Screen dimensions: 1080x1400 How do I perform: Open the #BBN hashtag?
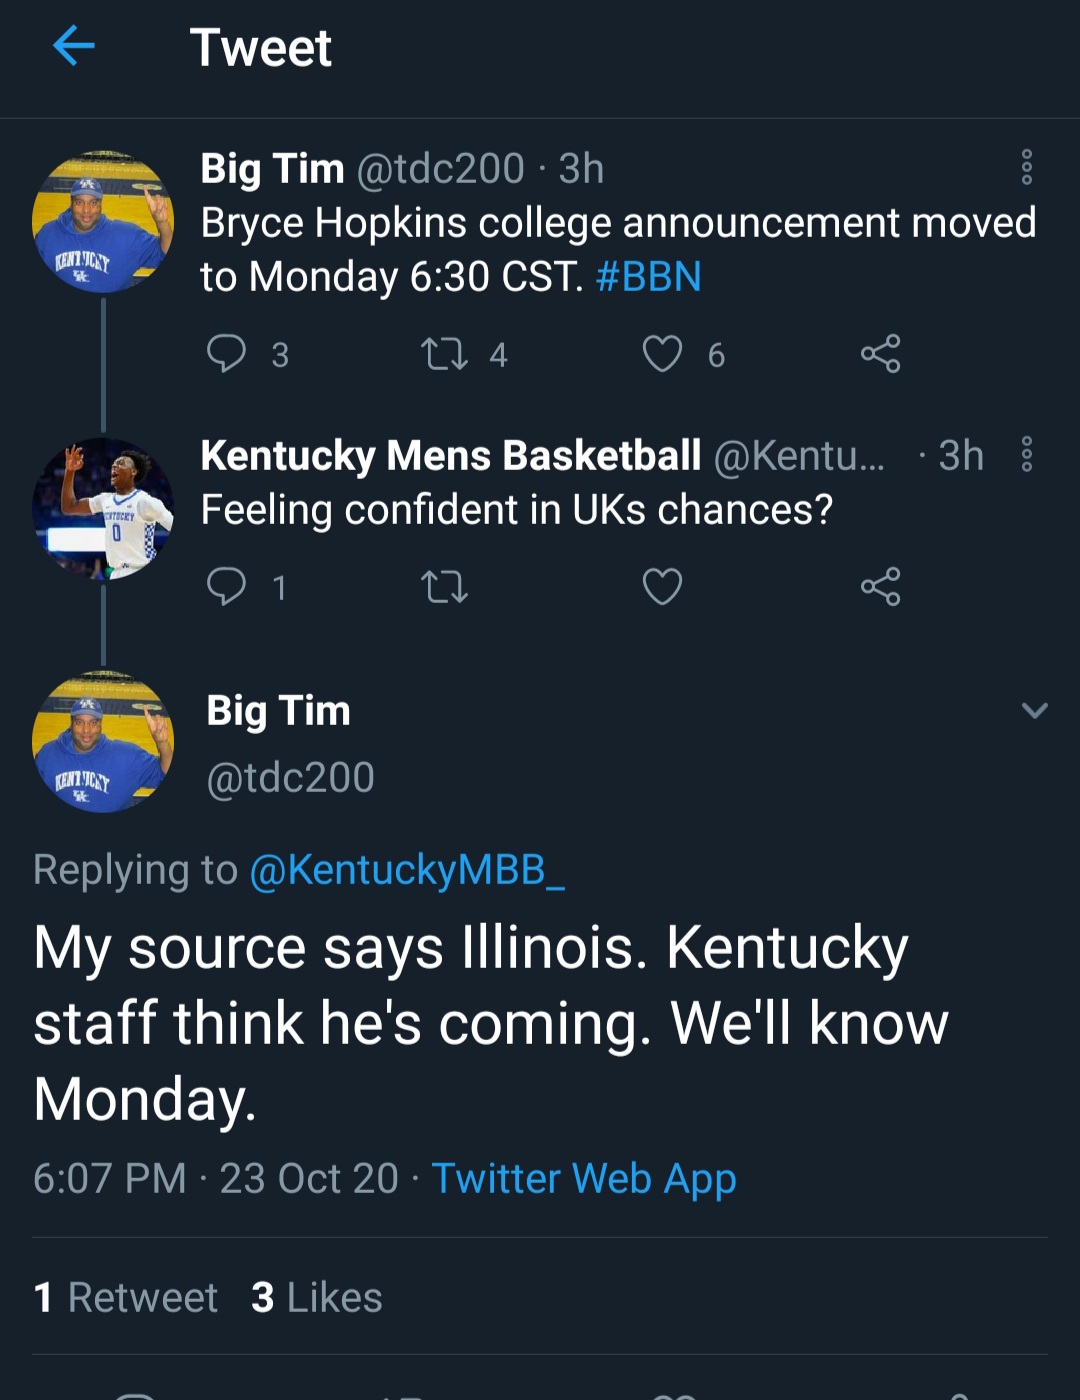point(648,277)
